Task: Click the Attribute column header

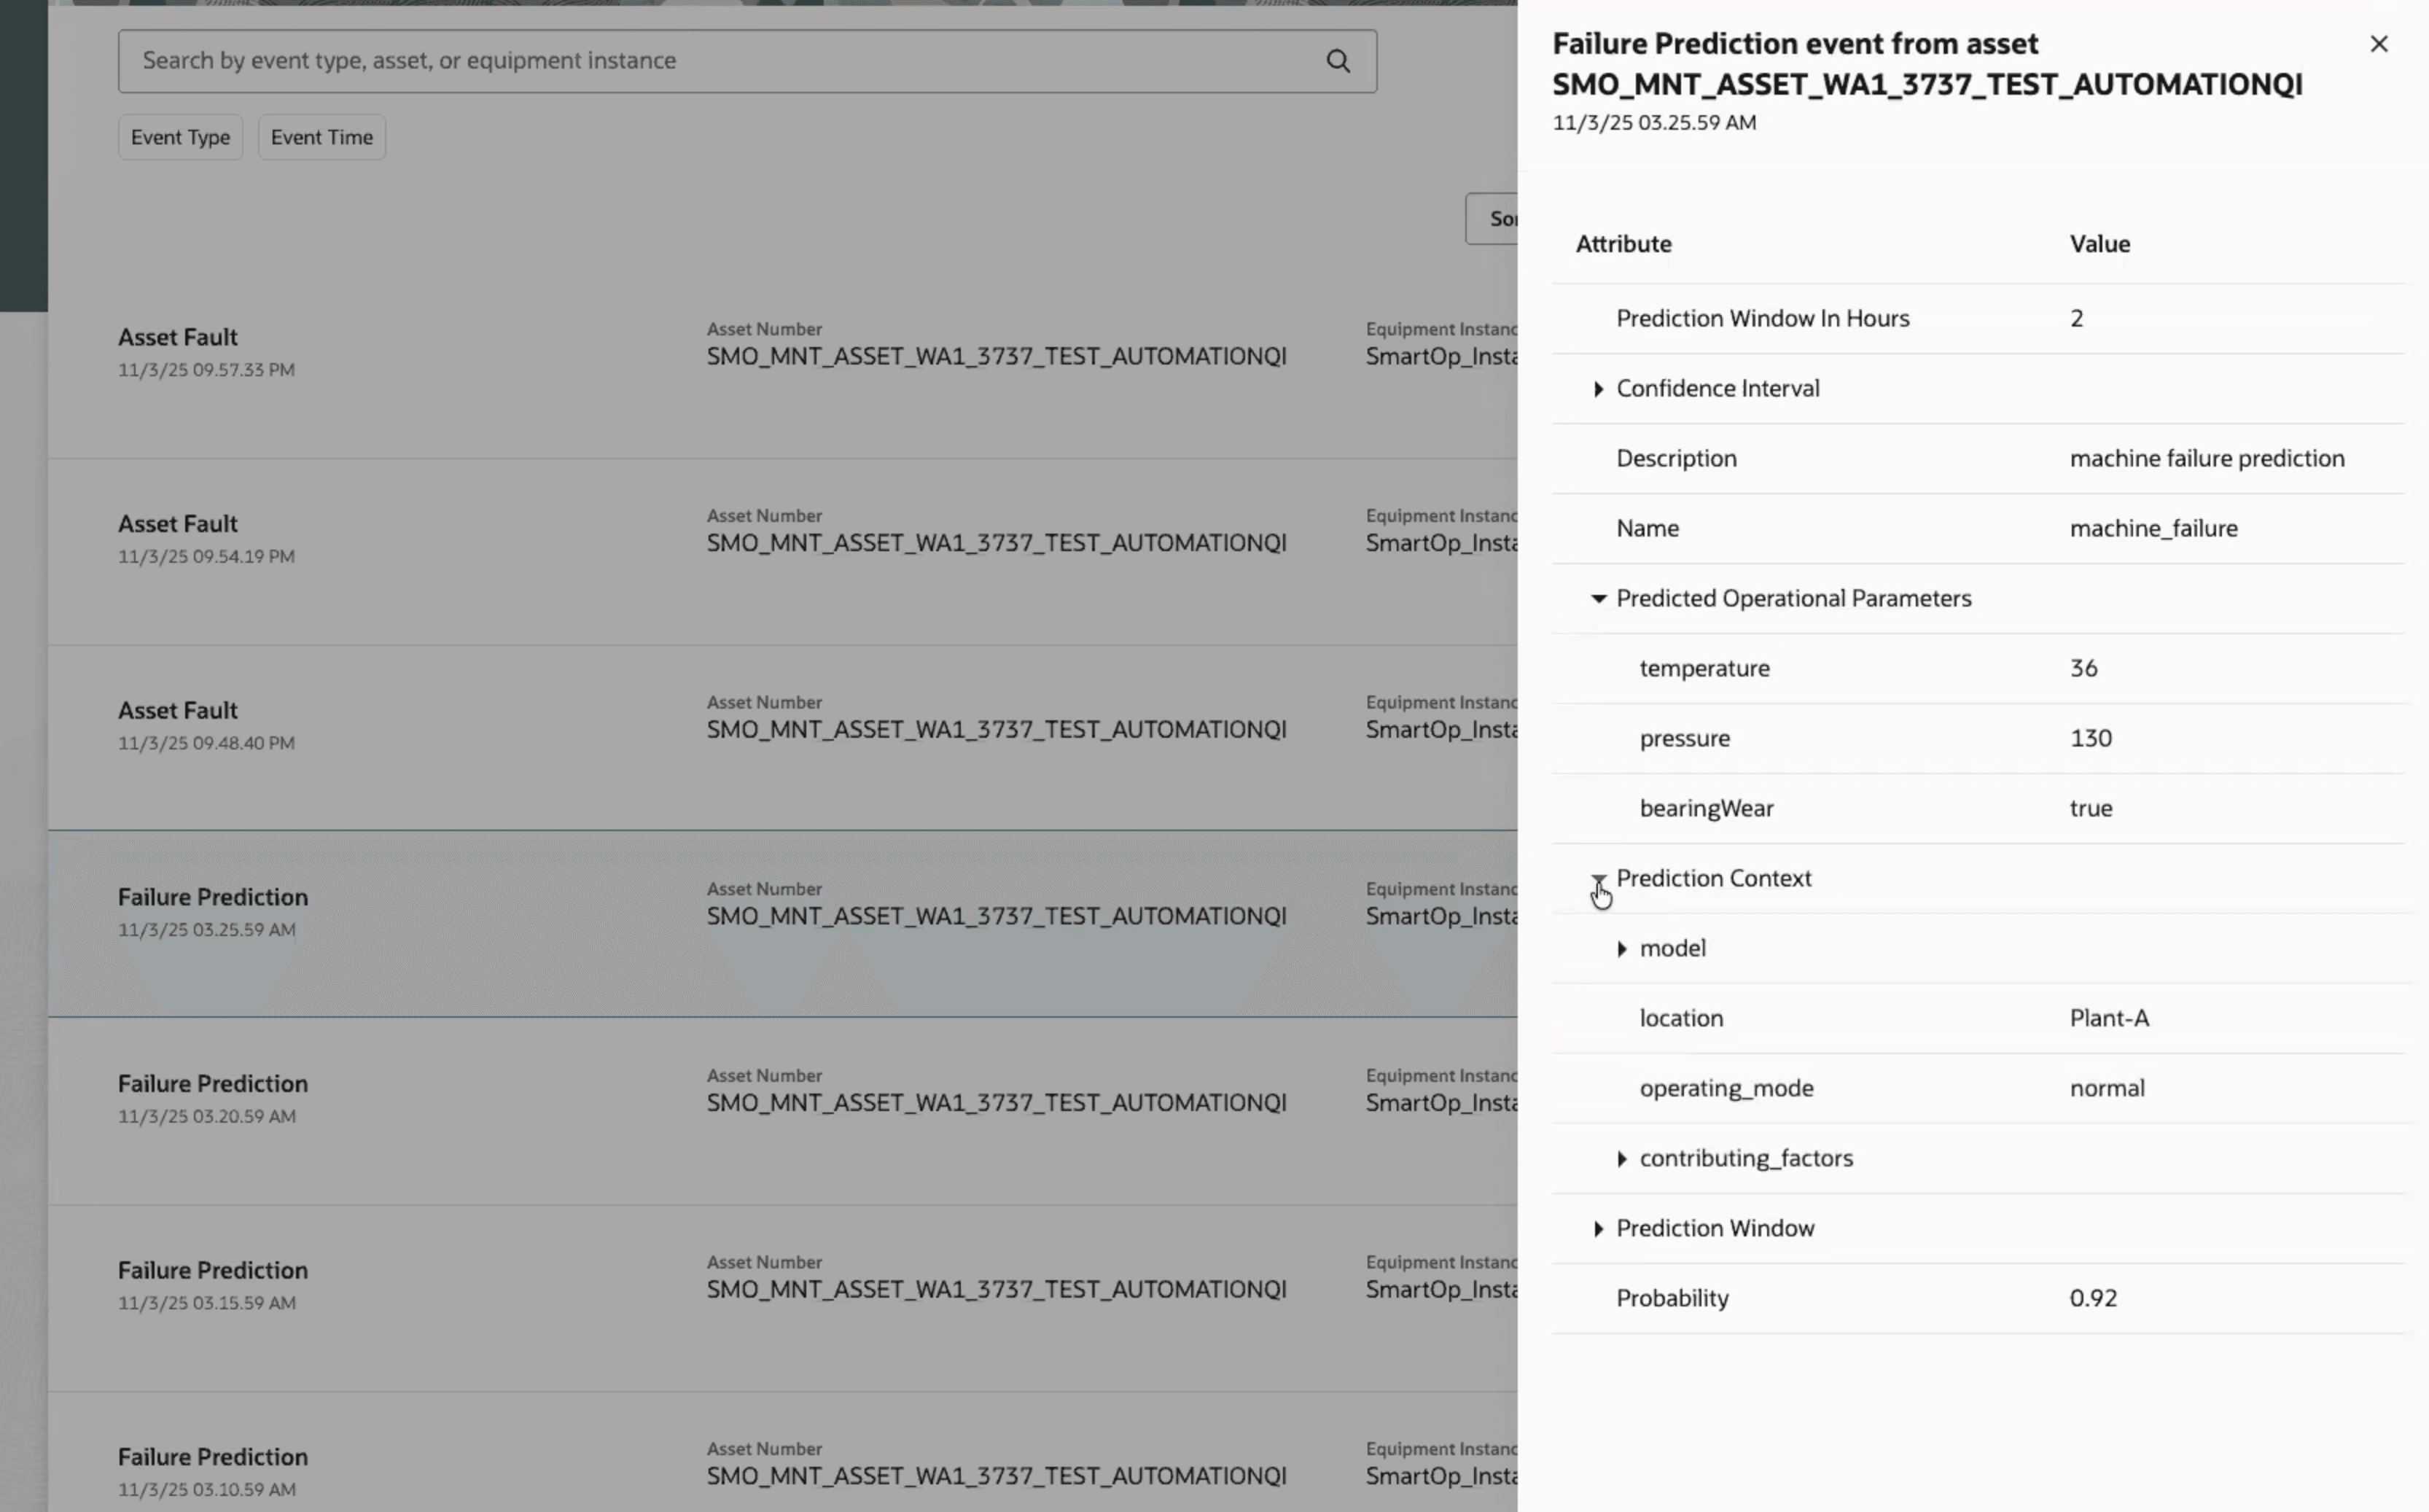Action: click(x=1623, y=244)
